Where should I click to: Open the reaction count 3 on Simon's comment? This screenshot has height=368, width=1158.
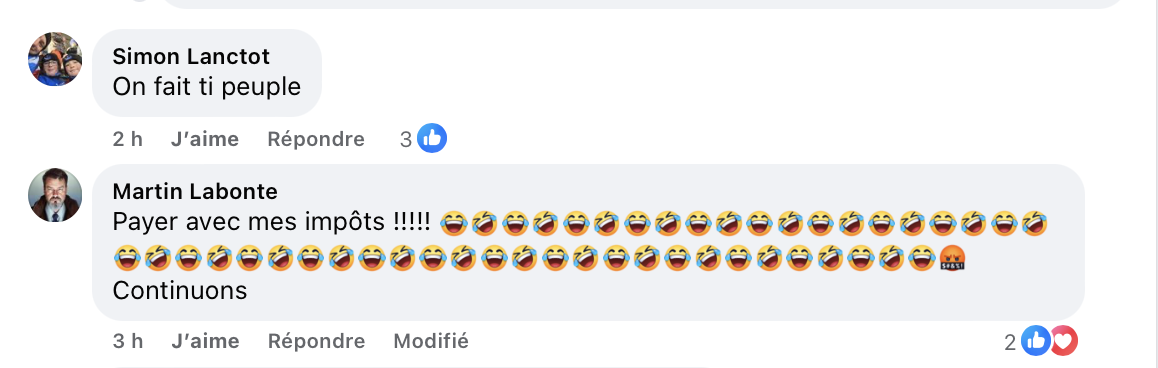coord(406,139)
